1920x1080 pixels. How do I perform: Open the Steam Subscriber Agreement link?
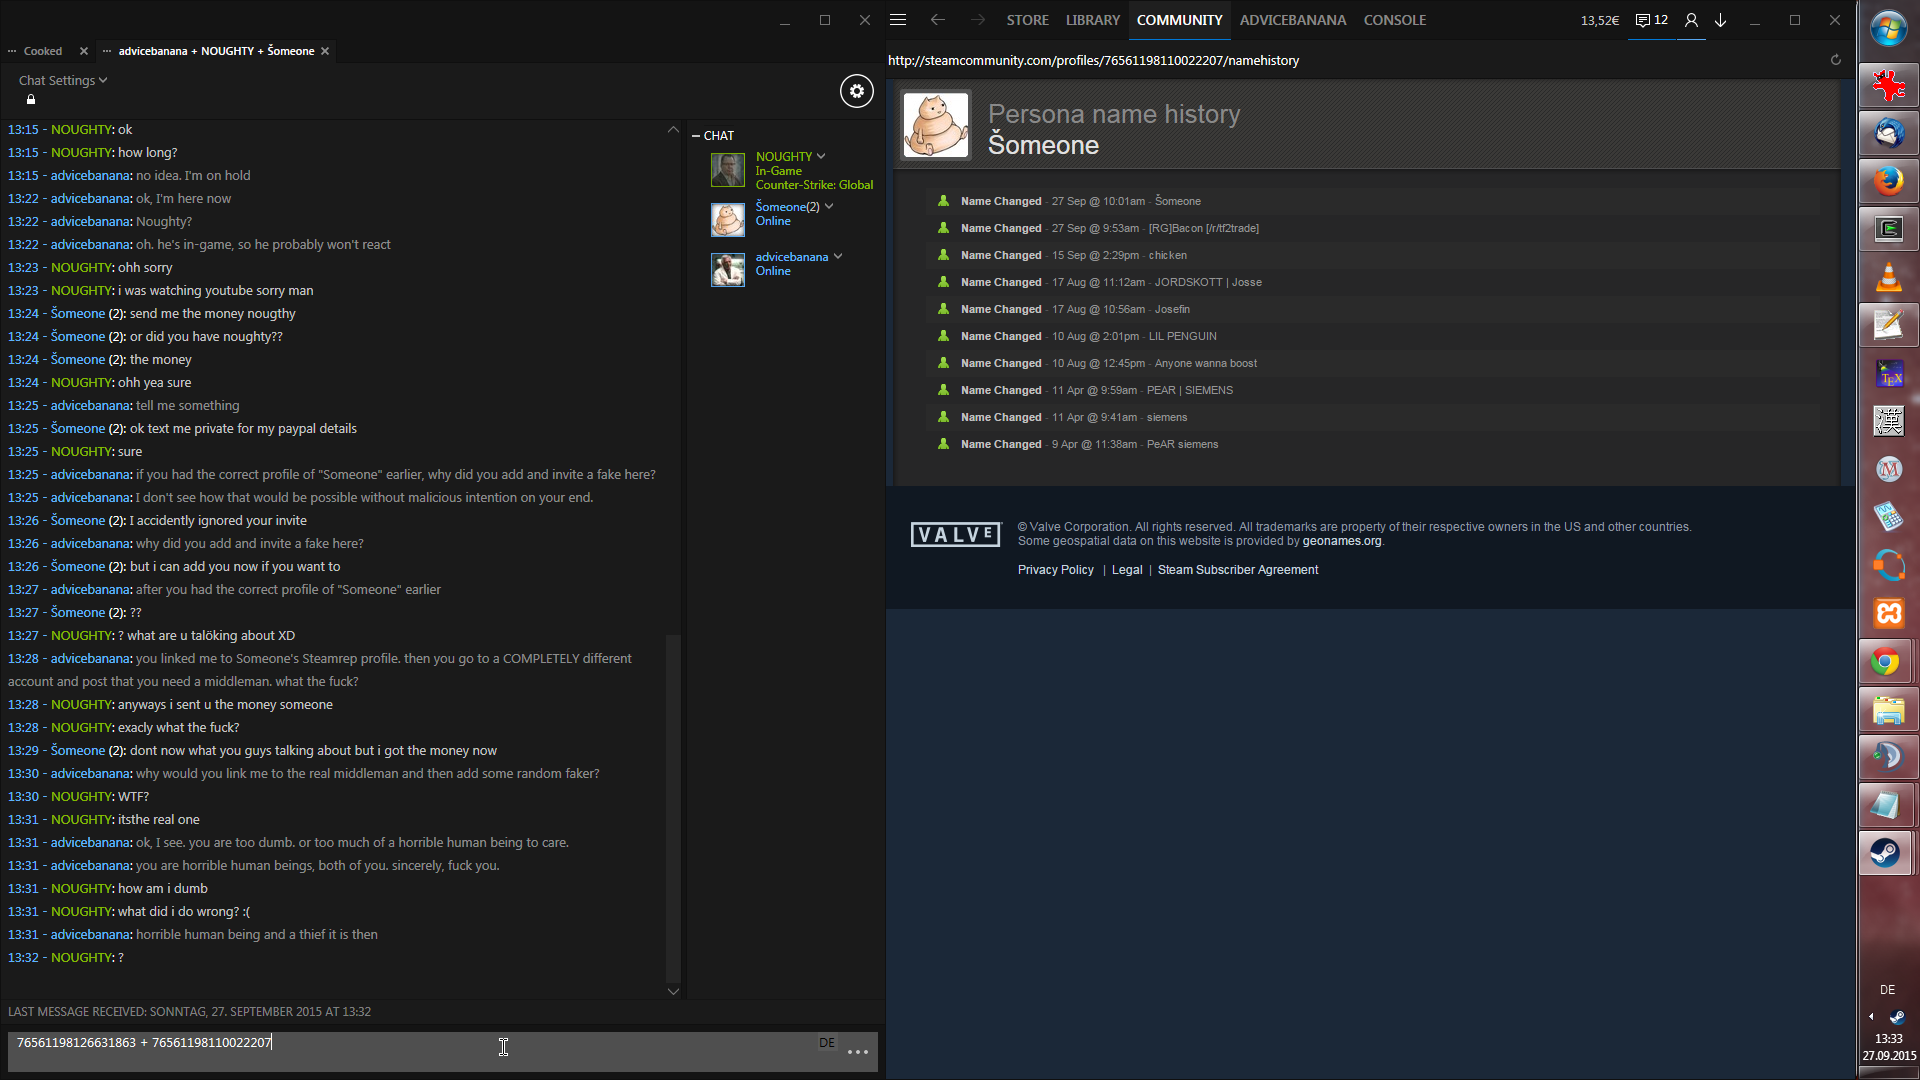tap(1237, 570)
